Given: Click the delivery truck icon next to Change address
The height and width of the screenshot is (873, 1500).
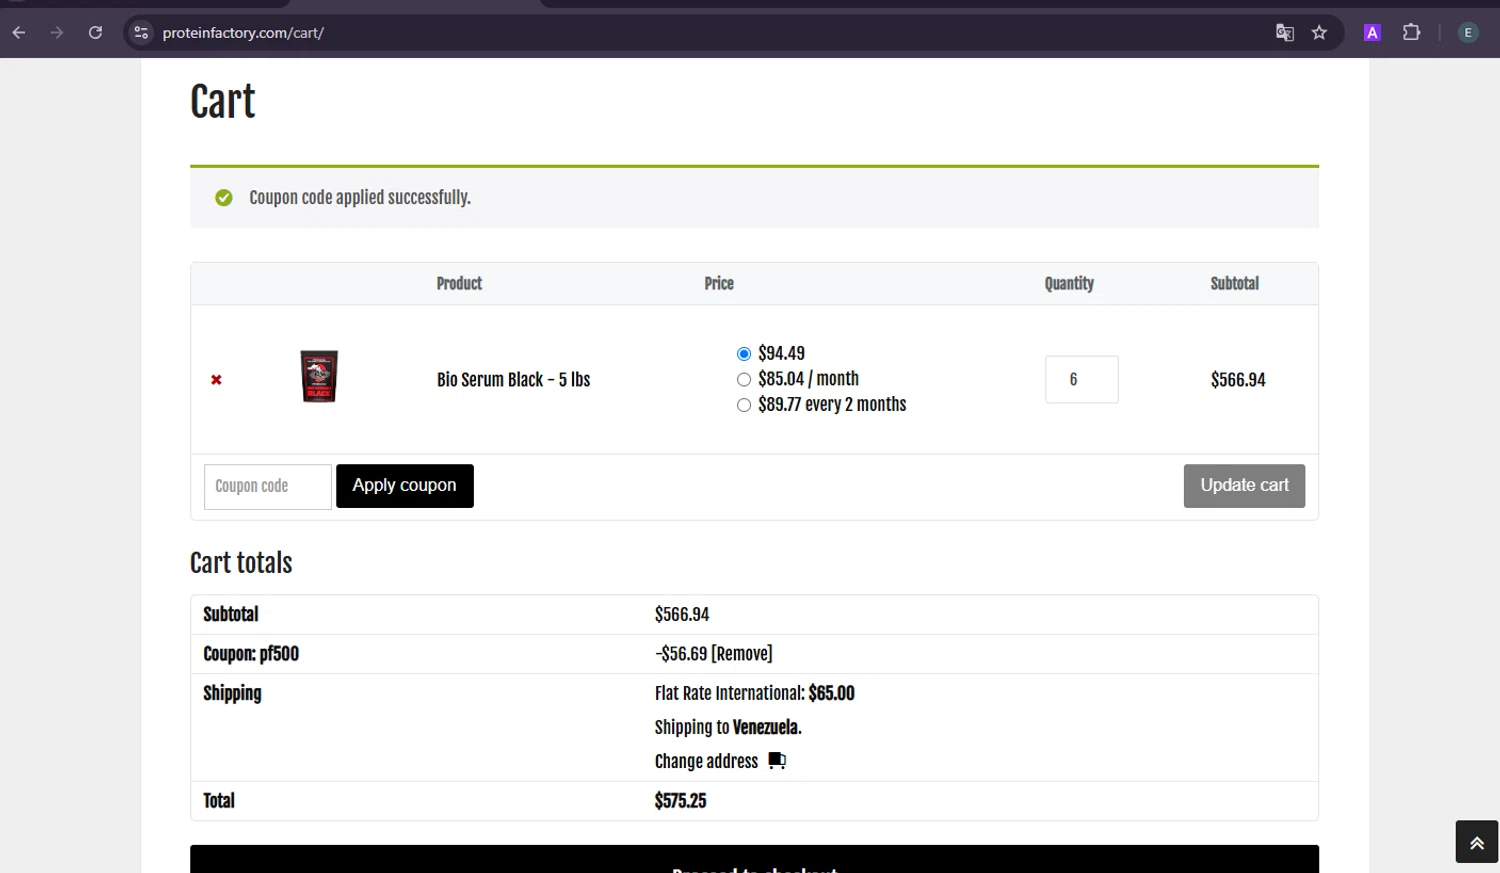Looking at the screenshot, I should [x=777, y=761].
